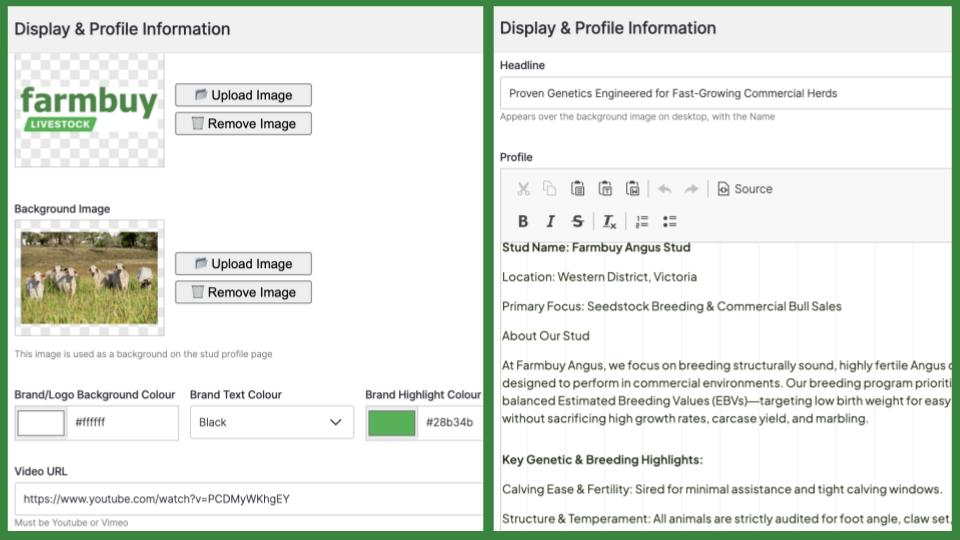Image resolution: width=960 pixels, height=540 pixels.
Task: Click the cattle background image thumbnail
Action: [x=89, y=277]
